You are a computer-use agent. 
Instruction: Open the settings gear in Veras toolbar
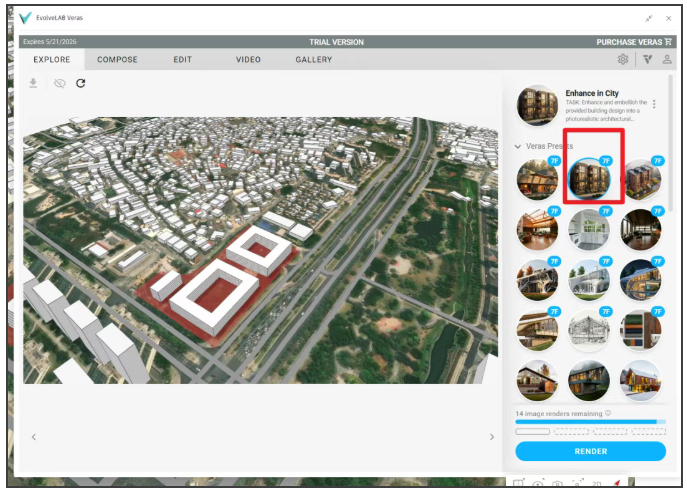tap(623, 59)
